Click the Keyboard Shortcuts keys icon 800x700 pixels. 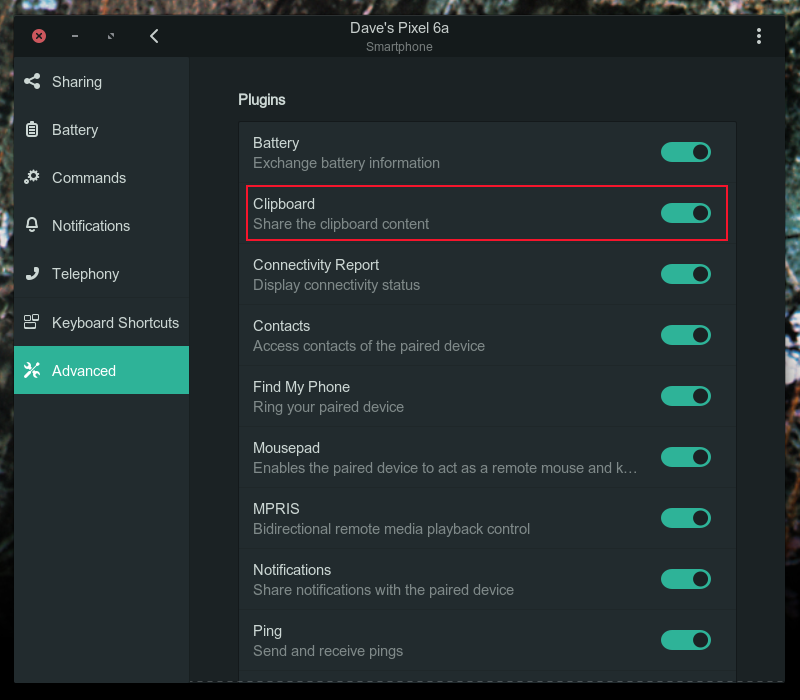[x=31, y=321]
